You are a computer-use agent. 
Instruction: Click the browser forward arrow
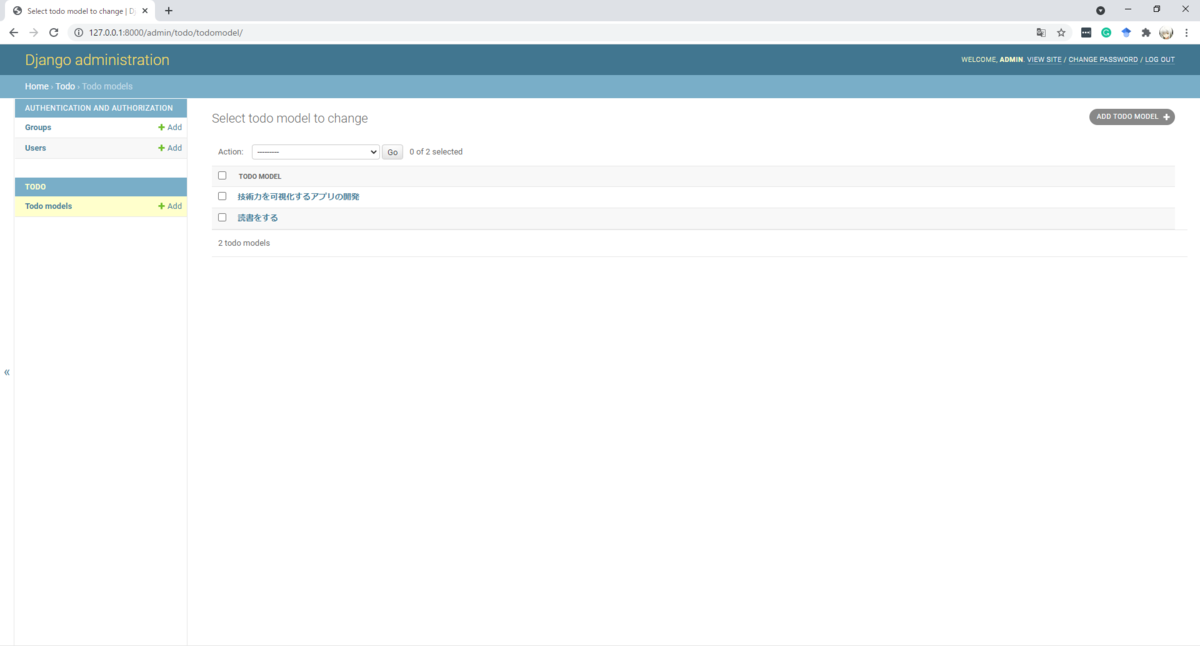(x=33, y=32)
